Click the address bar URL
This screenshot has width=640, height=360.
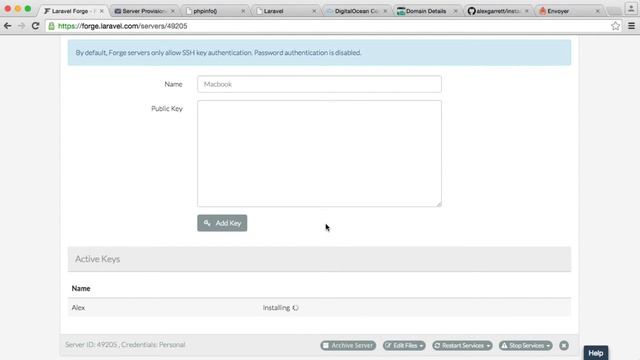click(122, 26)
